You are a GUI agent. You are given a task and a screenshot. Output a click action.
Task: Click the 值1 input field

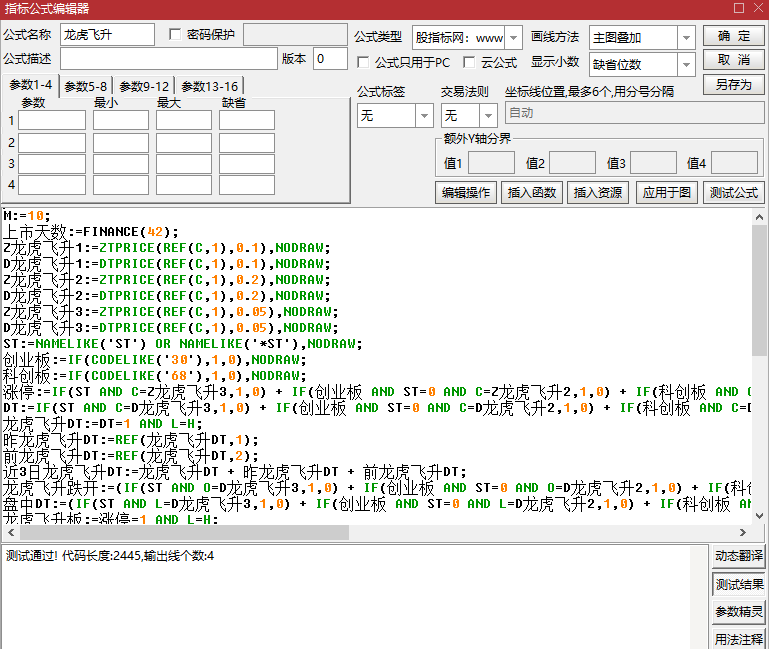coord(491,163)
